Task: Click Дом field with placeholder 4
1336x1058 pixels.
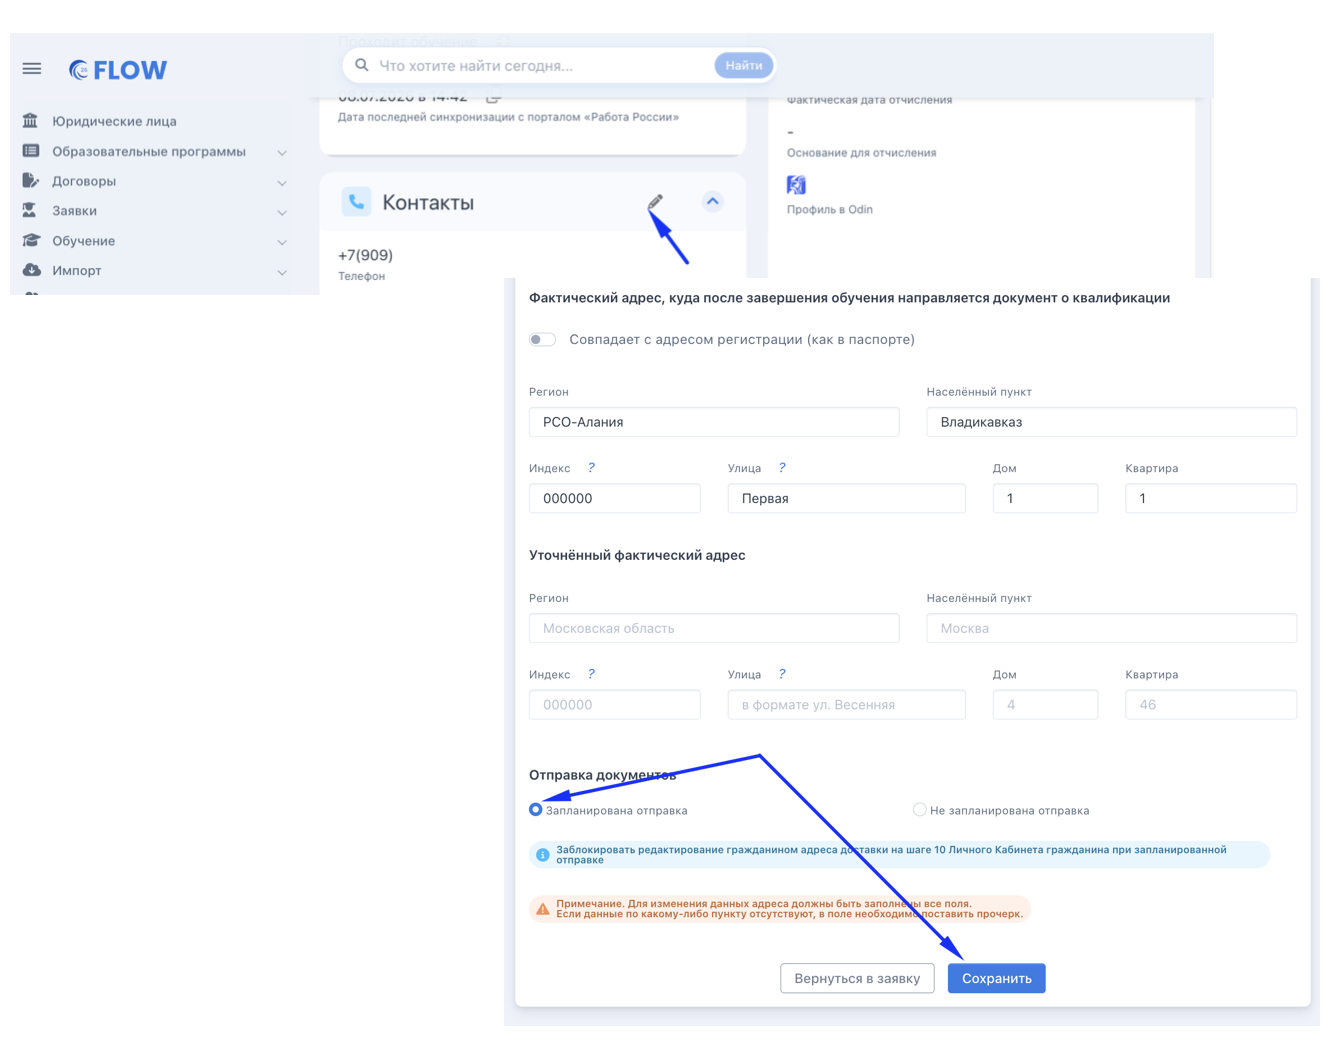Action: pyautogui.click(x=1045, y=704)
